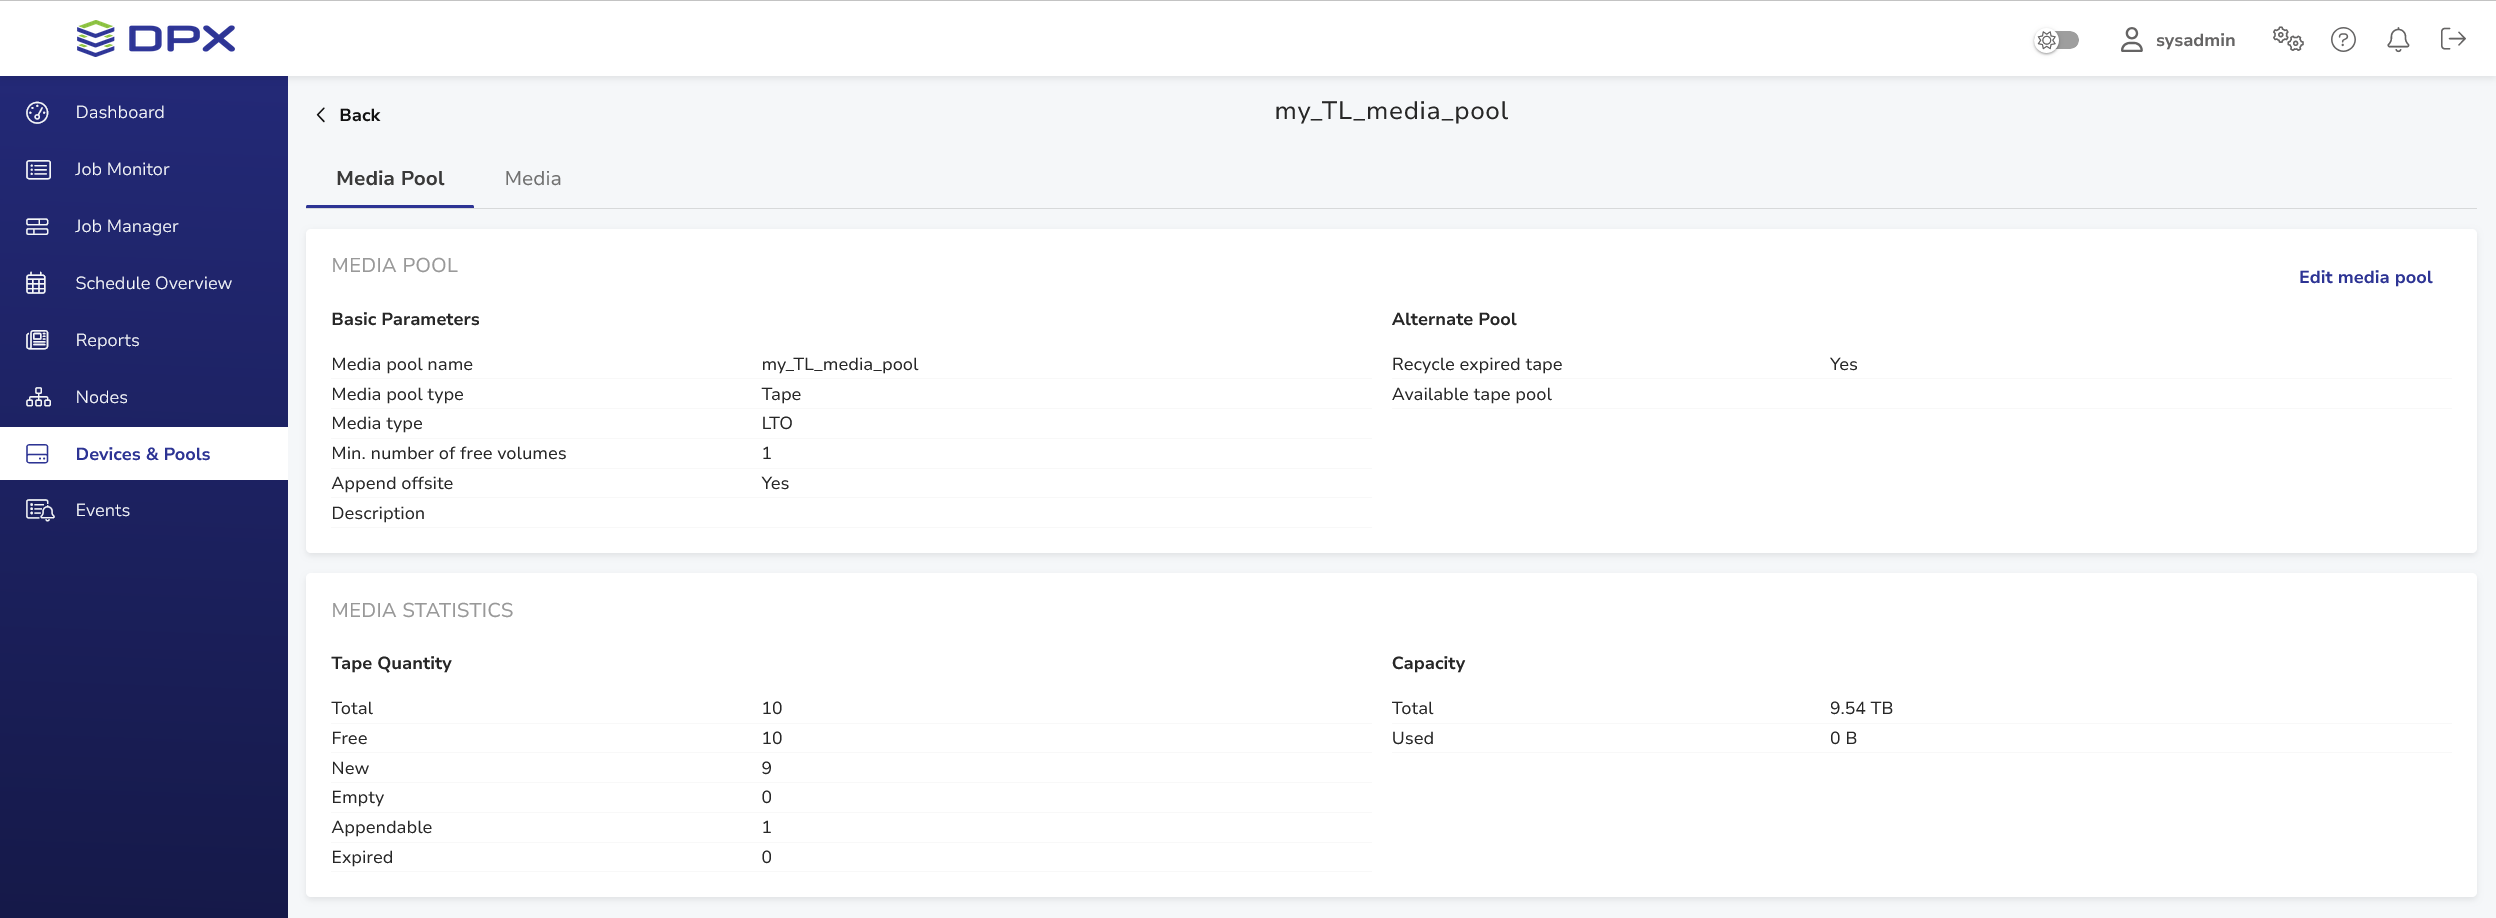Click the Dashboard gauge icon

pyautogui.click(x=38, y=113)
